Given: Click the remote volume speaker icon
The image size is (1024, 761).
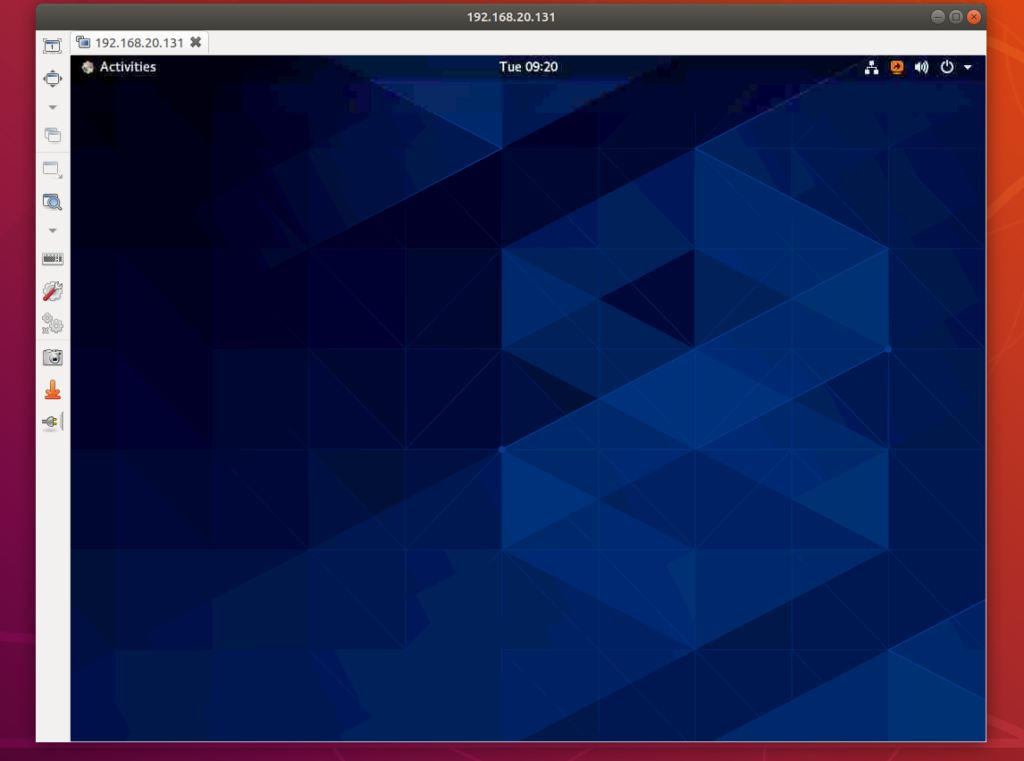Looking at the screenshot, I should (921, 67).
